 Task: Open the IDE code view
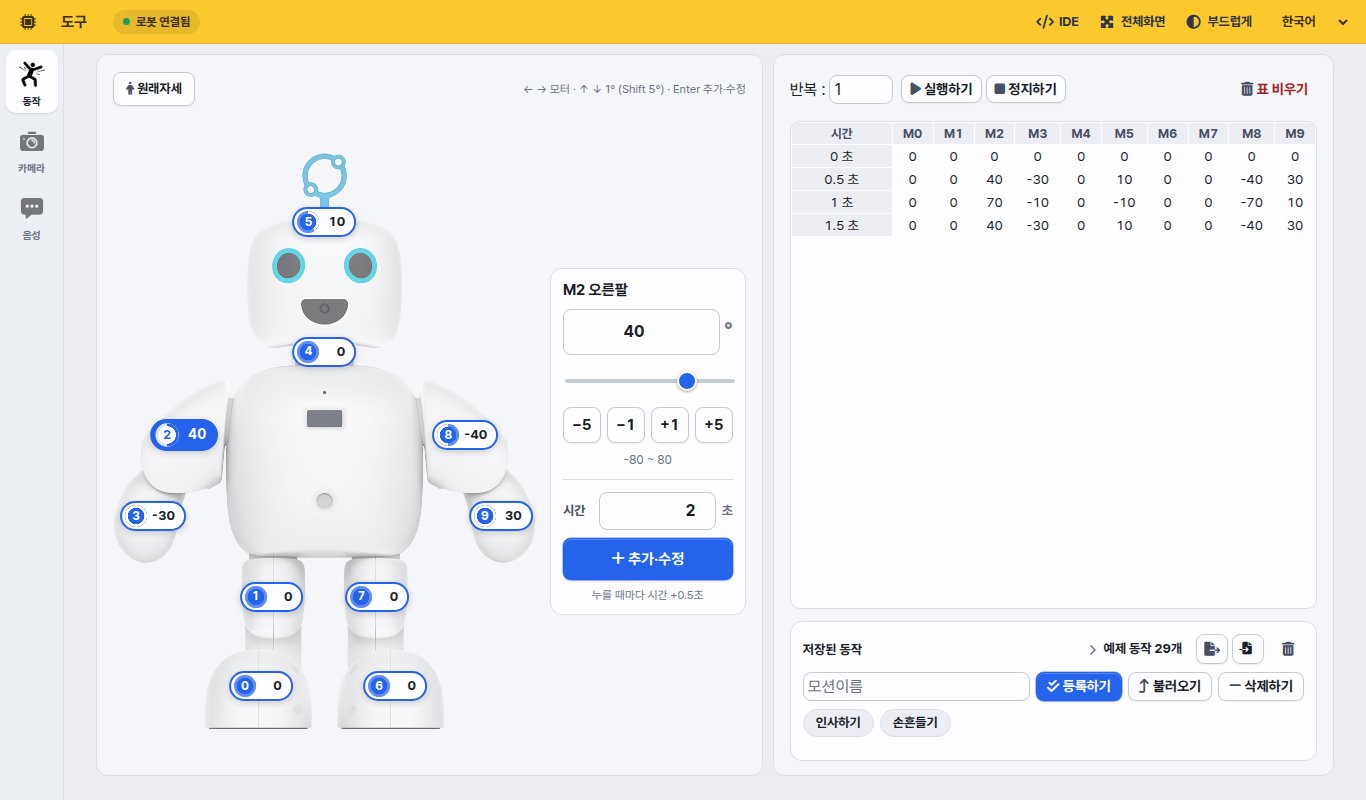pos(1057,21)
